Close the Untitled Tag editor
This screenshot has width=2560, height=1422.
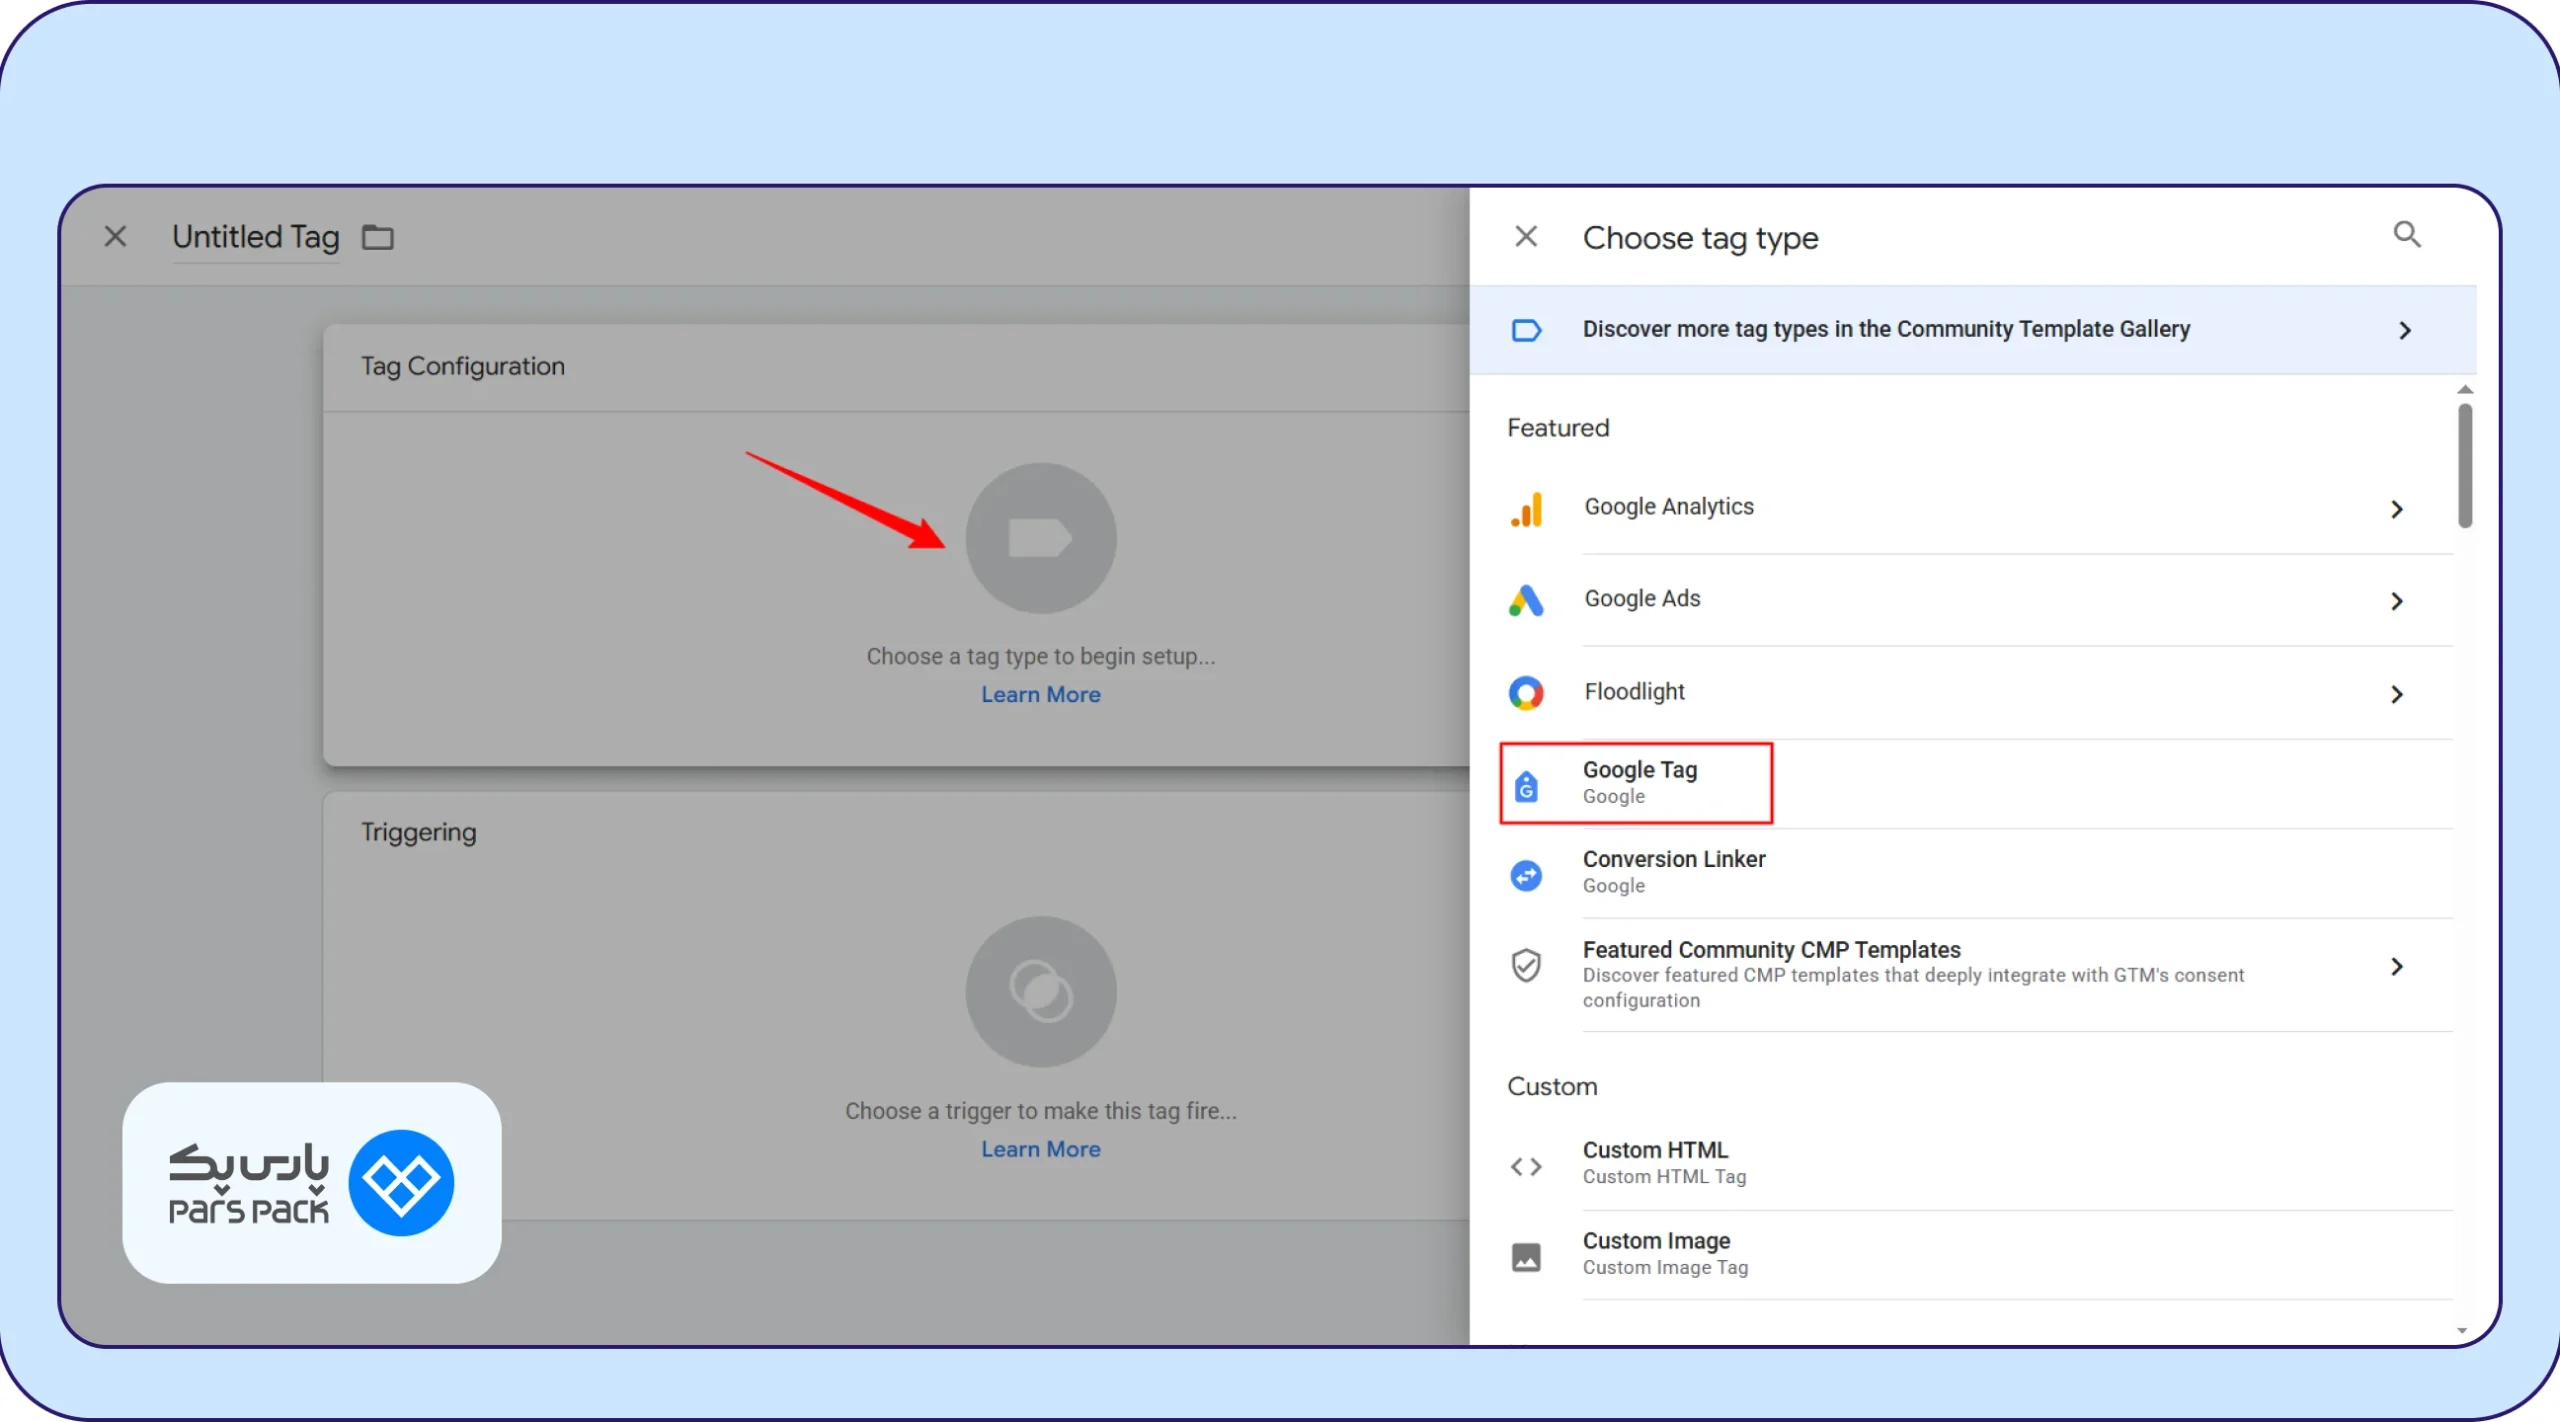(116, 236)
